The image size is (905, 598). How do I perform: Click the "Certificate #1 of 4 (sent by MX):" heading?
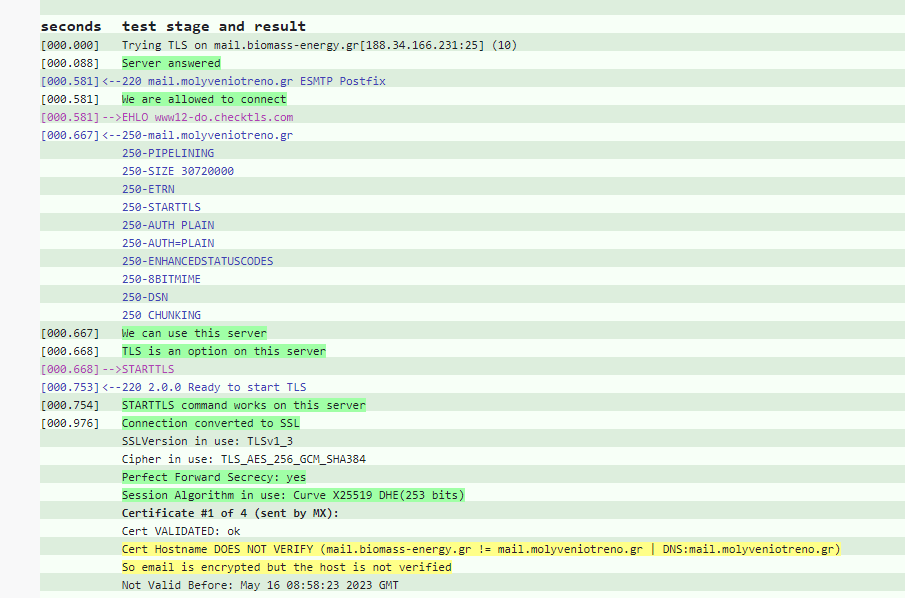pyautogui.click(x=230, y=513)
